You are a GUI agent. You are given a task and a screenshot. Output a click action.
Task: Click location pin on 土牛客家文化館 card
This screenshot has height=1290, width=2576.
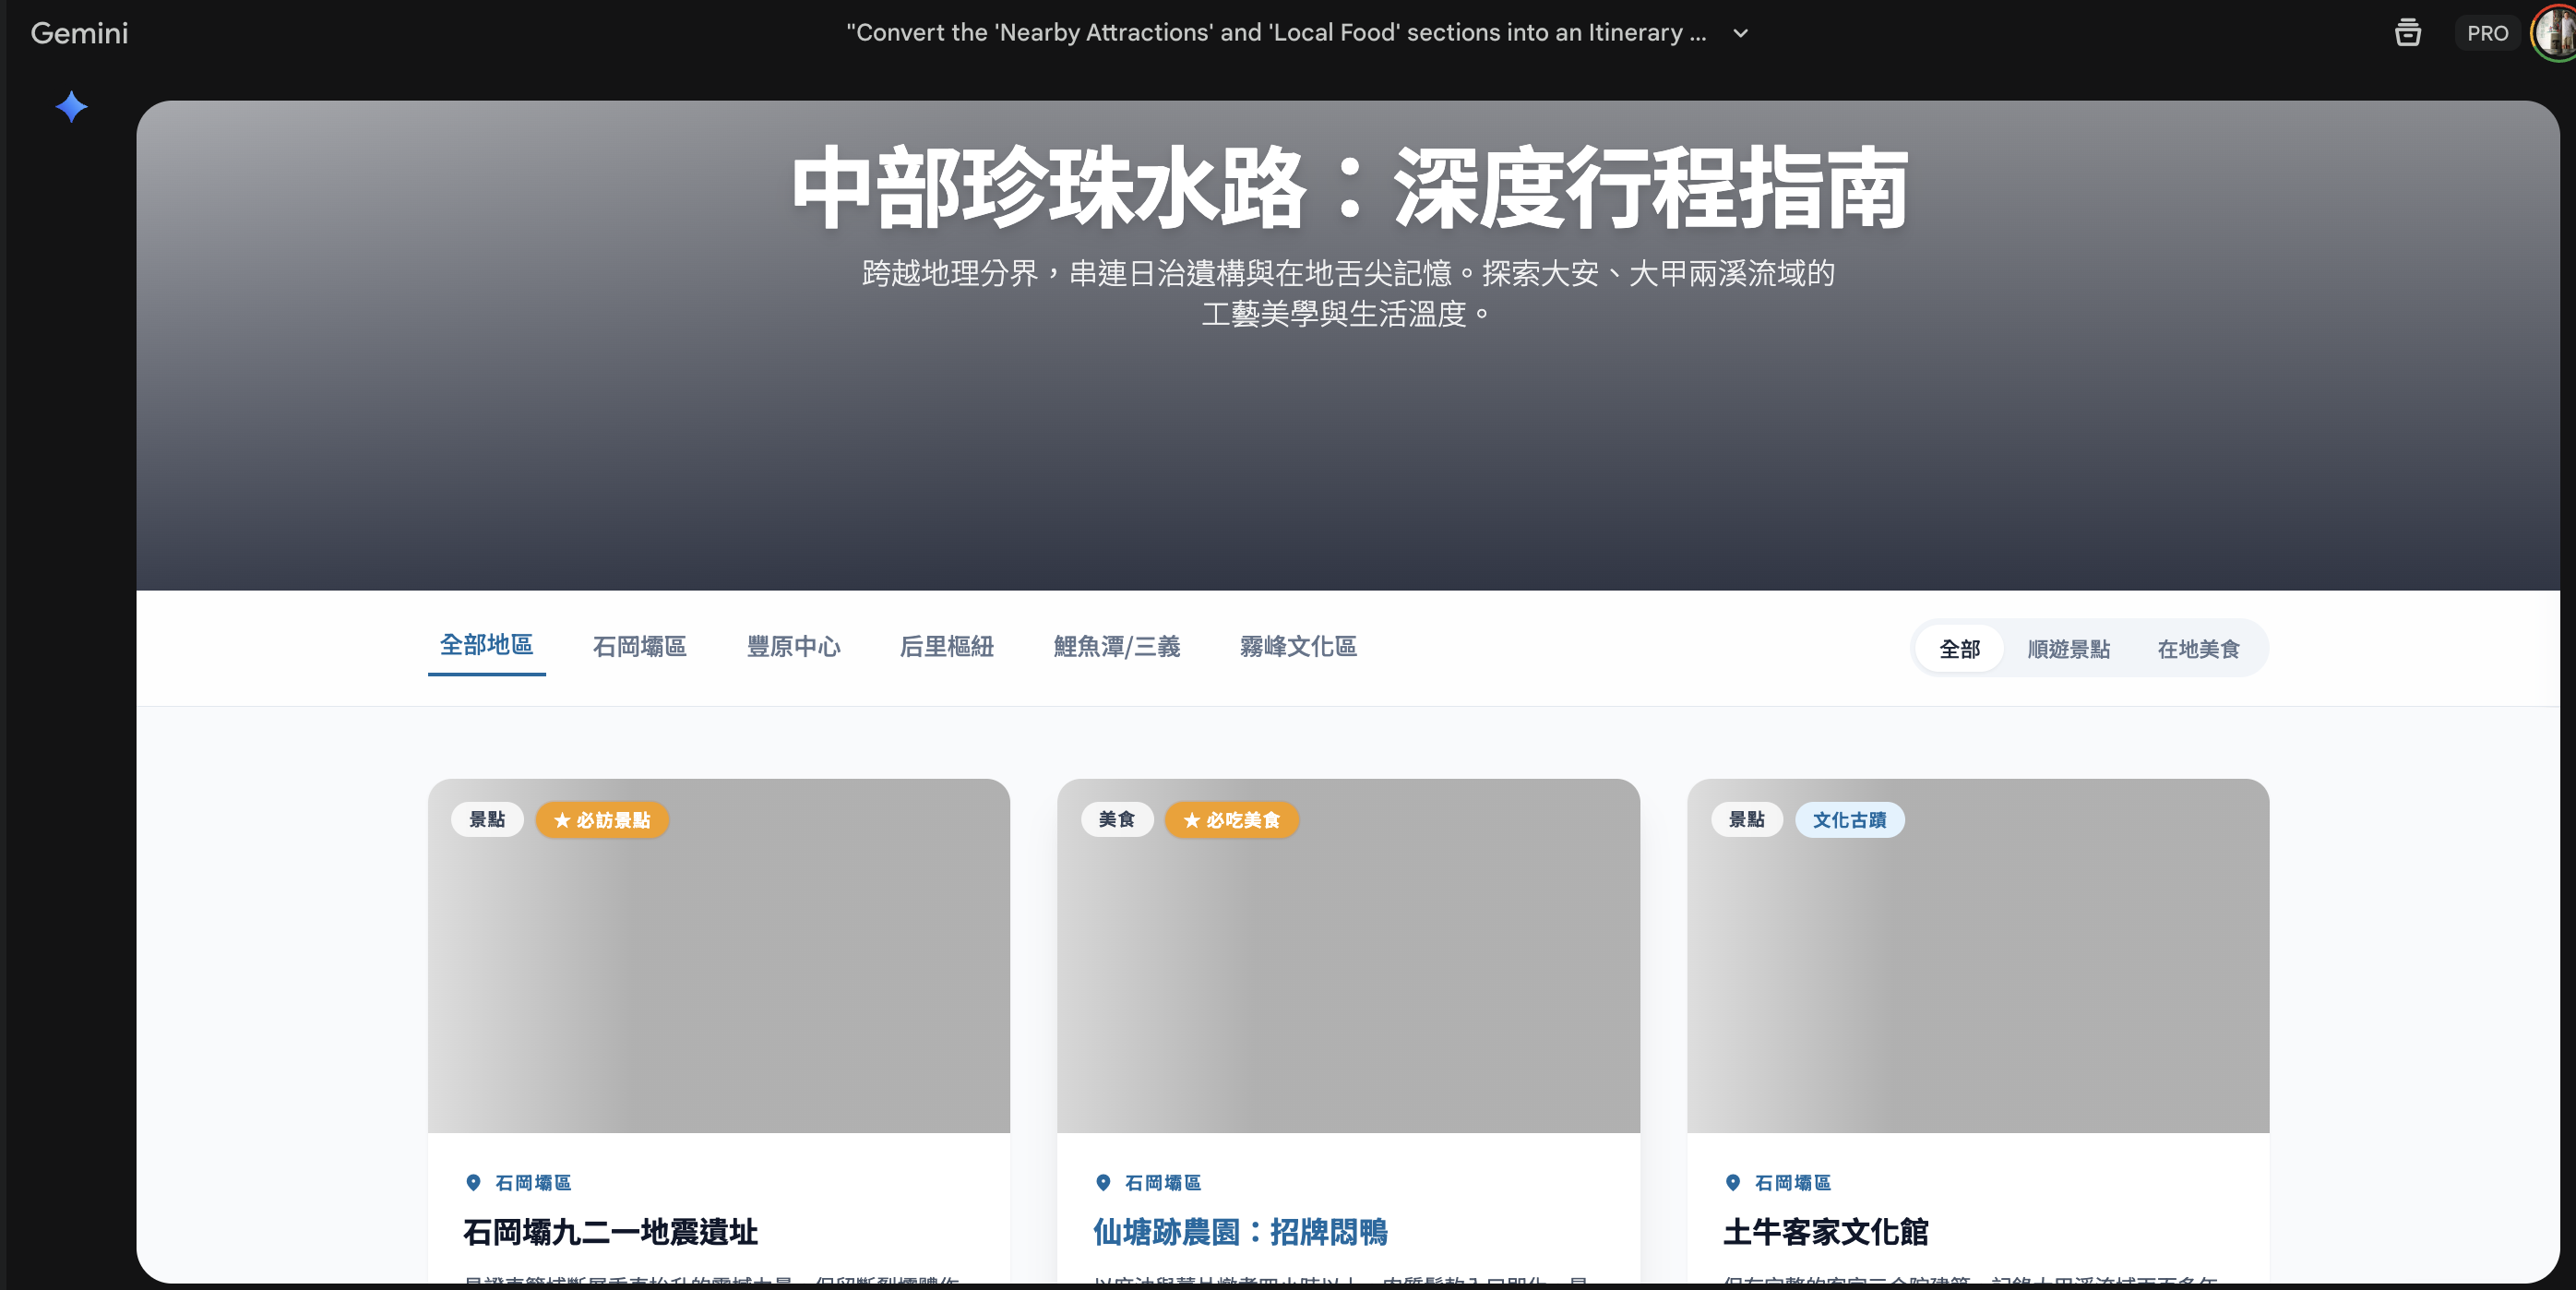click(x=1733, y=1182)
